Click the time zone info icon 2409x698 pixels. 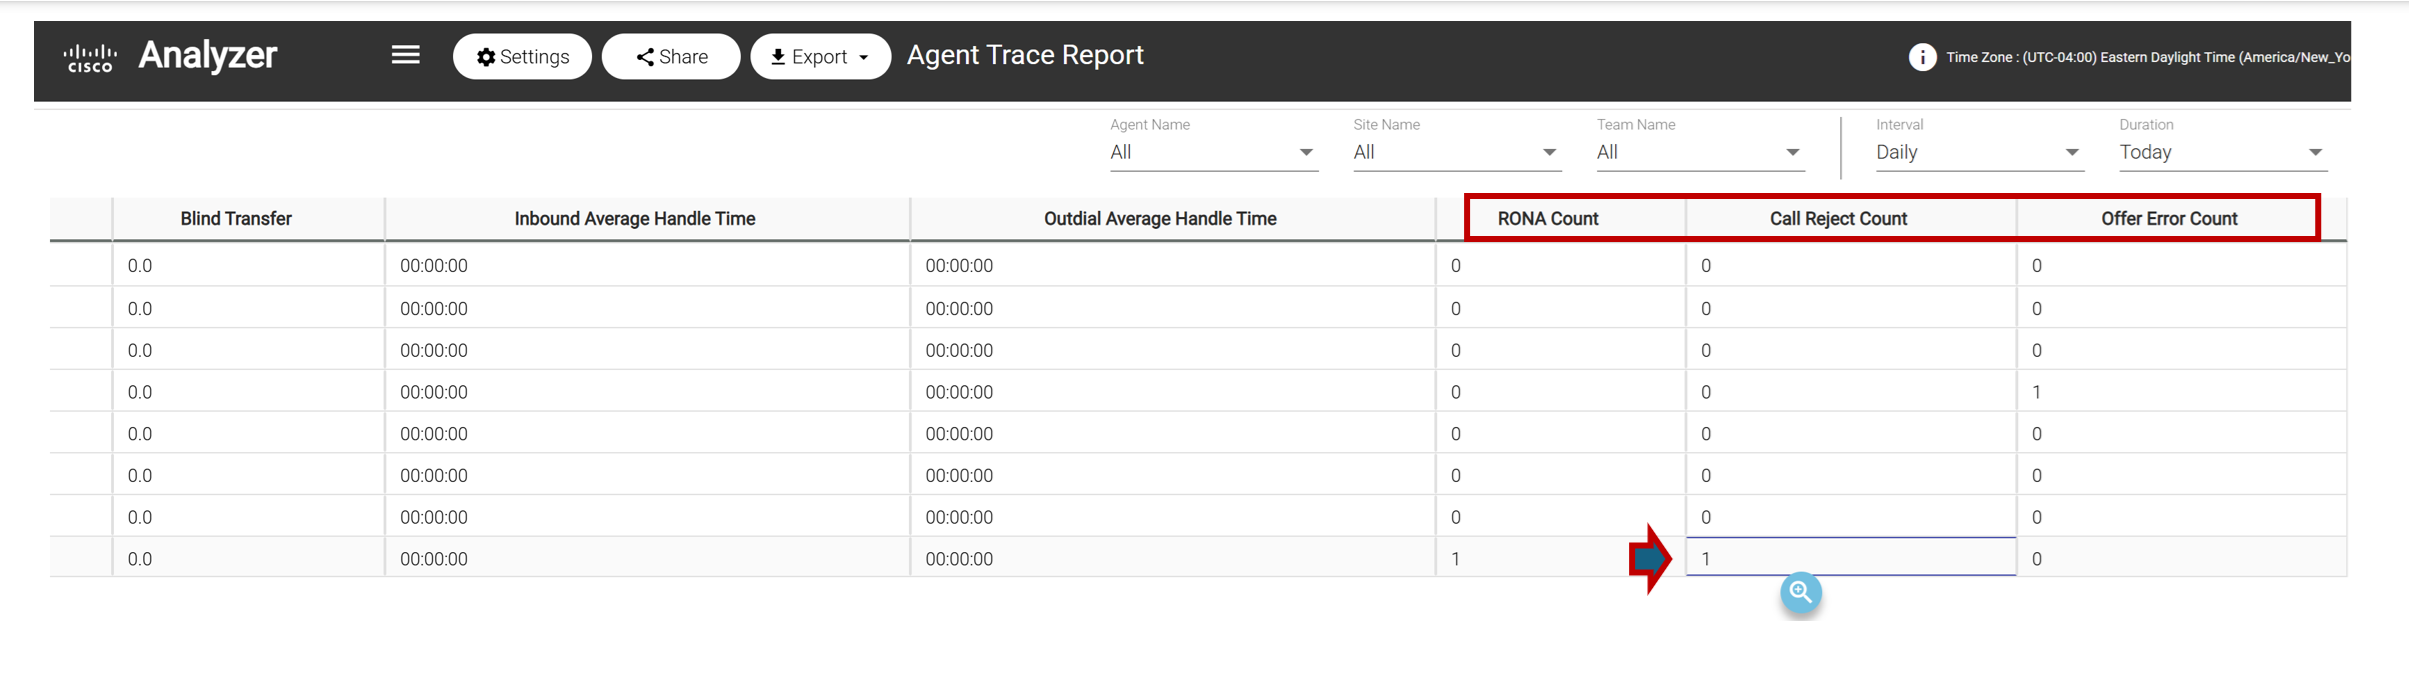(x=1921, y=57)
